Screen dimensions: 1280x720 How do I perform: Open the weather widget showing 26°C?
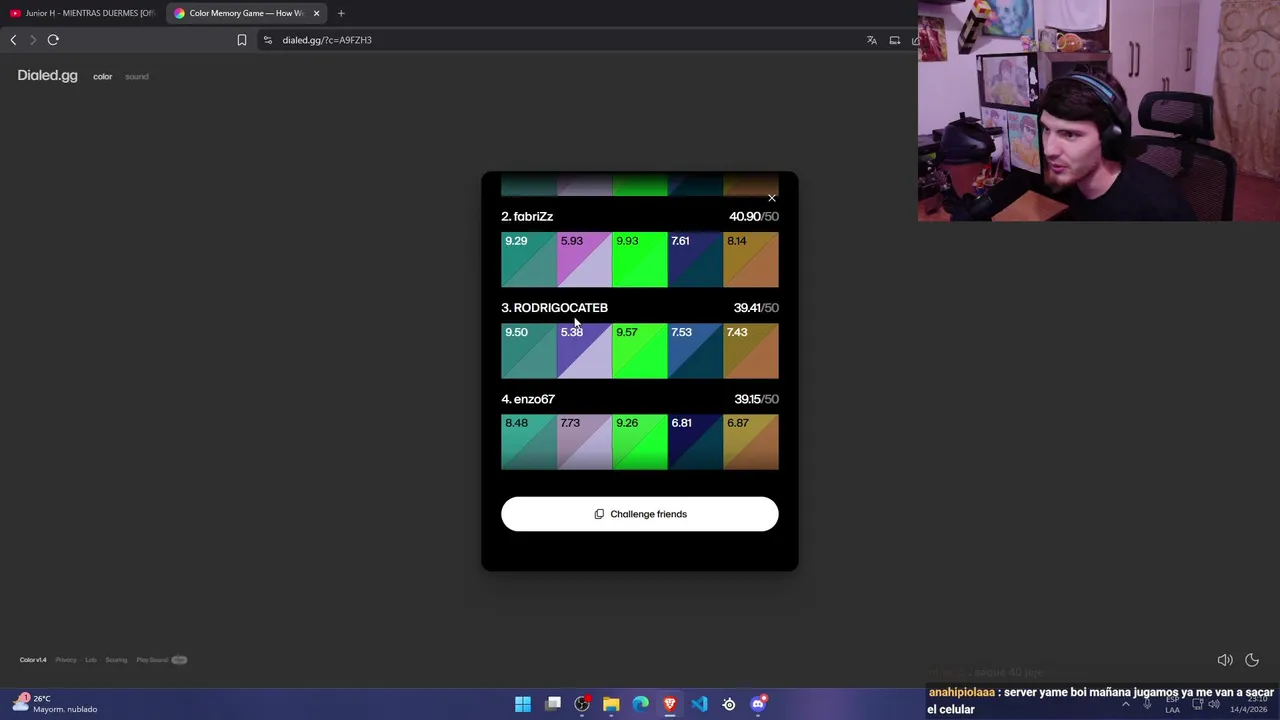coord(55,704)
